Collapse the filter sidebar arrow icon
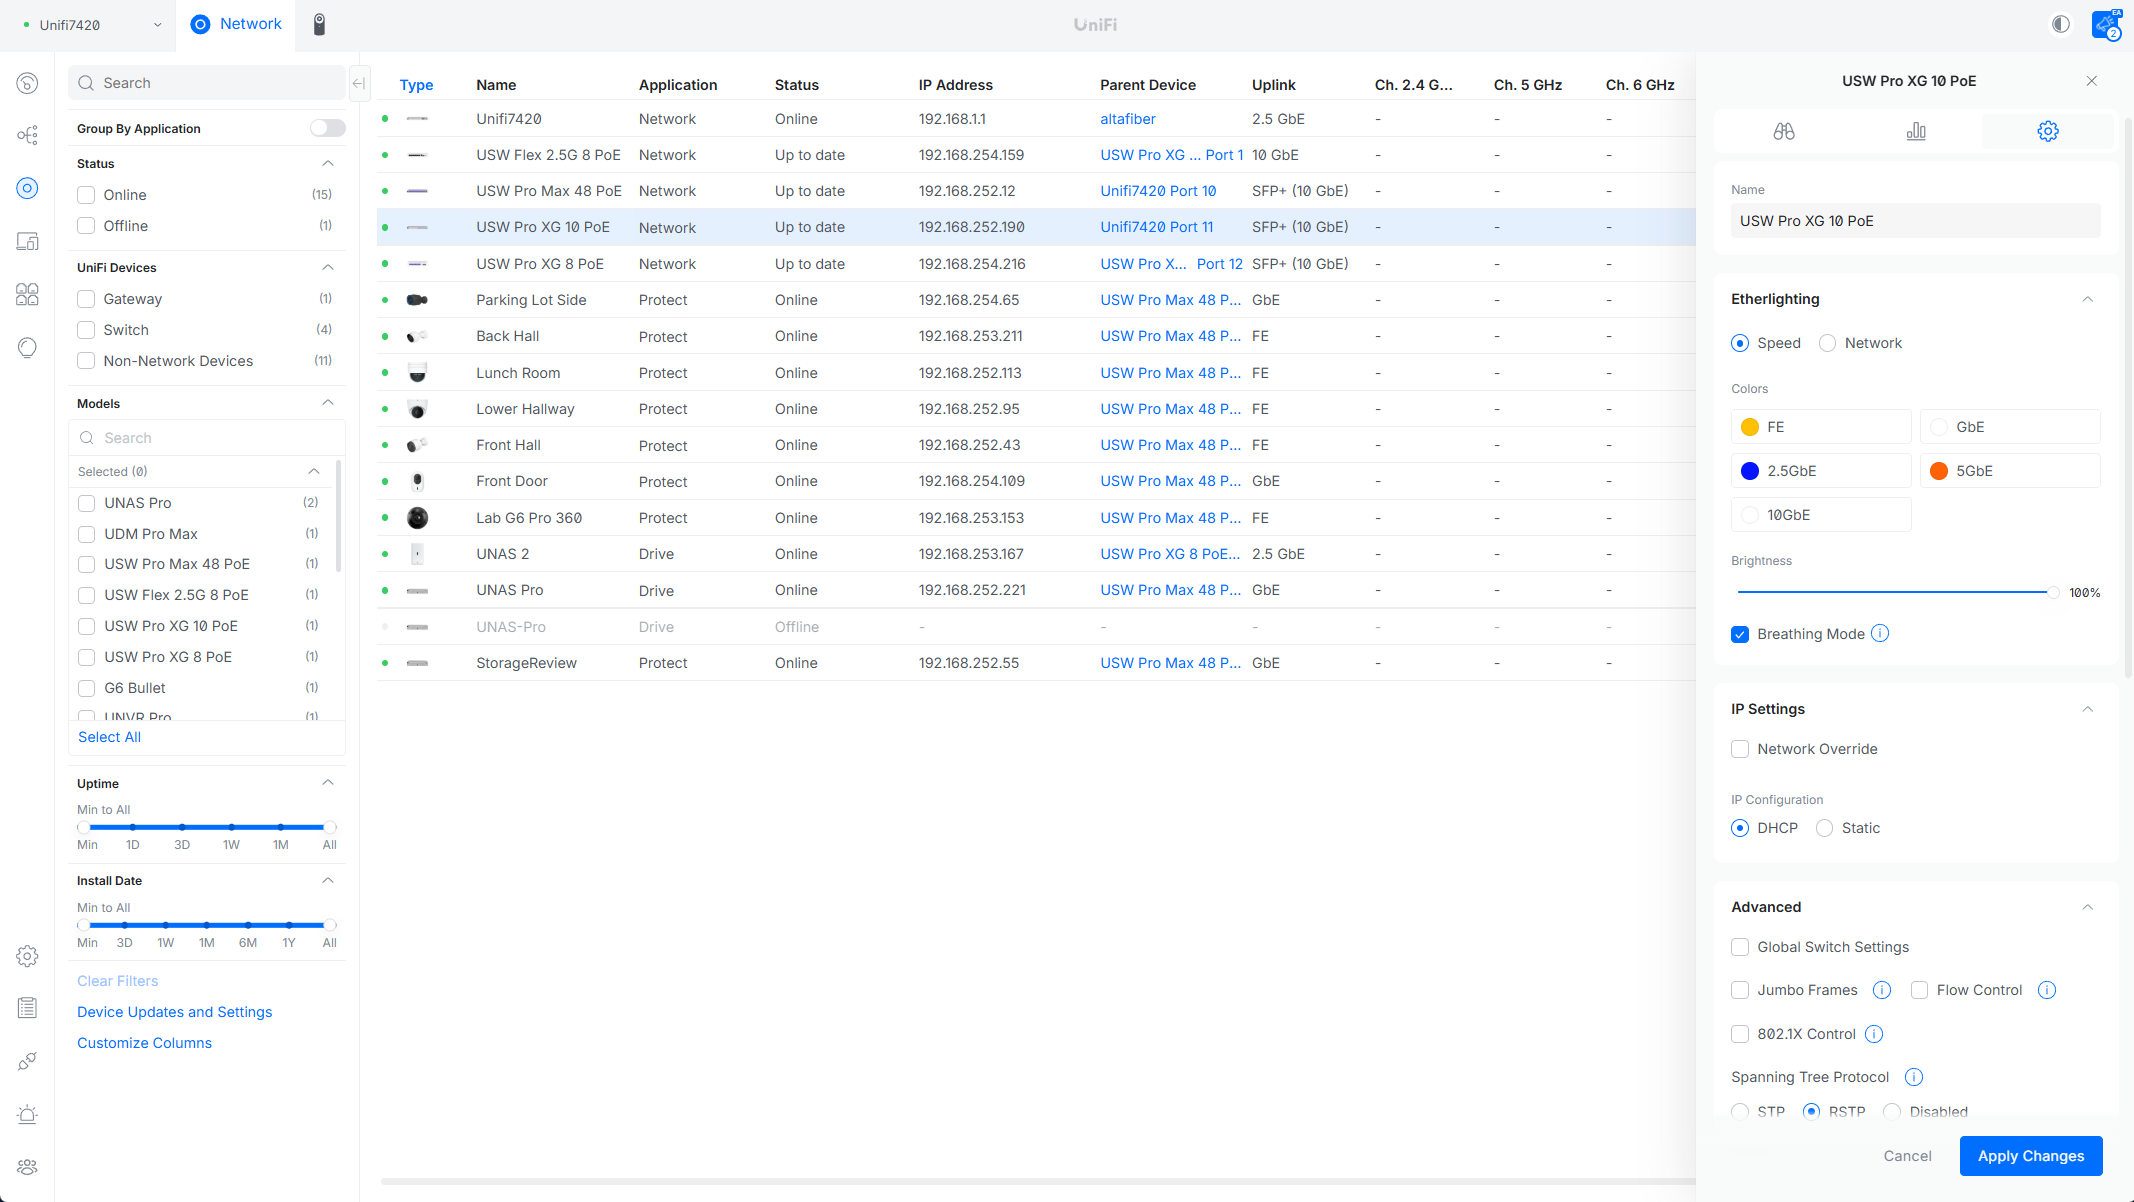The image size is (2134, 1202). point(359,83)
